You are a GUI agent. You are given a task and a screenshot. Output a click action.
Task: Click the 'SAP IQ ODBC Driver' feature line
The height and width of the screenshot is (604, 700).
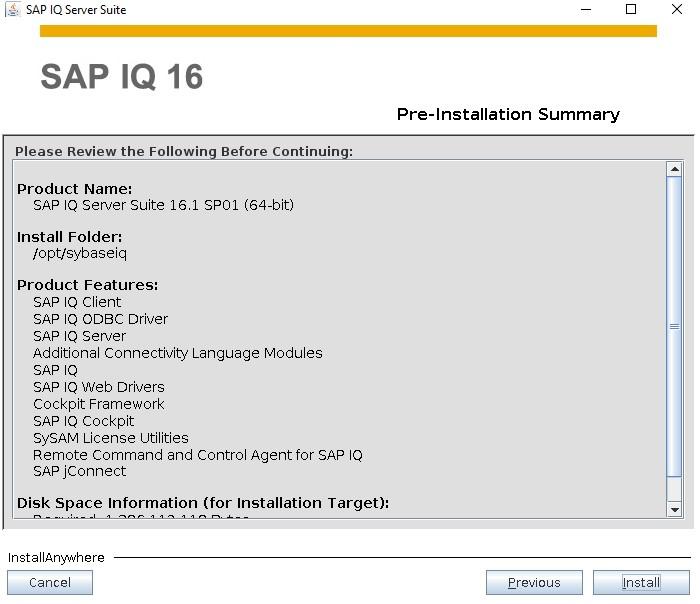[100, 319]
